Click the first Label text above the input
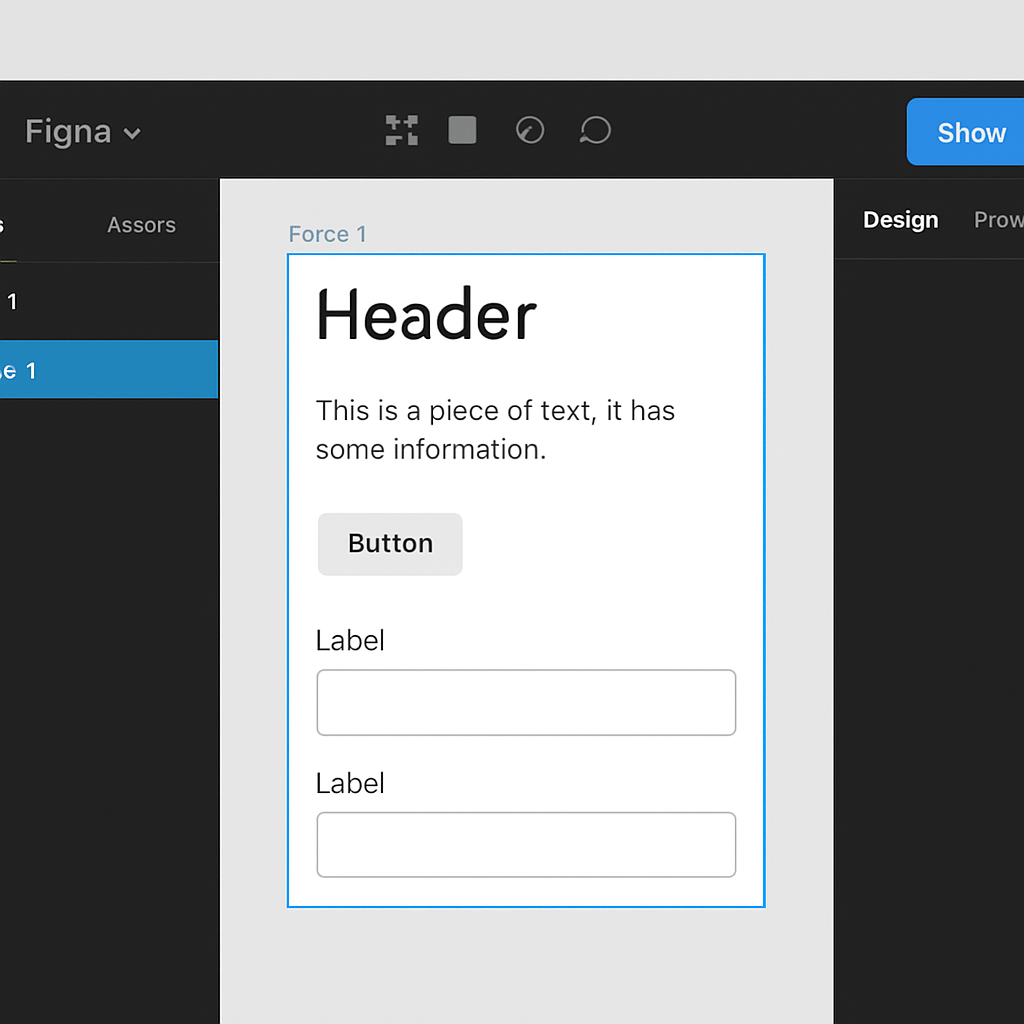Screen dimensions: 1024x1024 [350, 640]
